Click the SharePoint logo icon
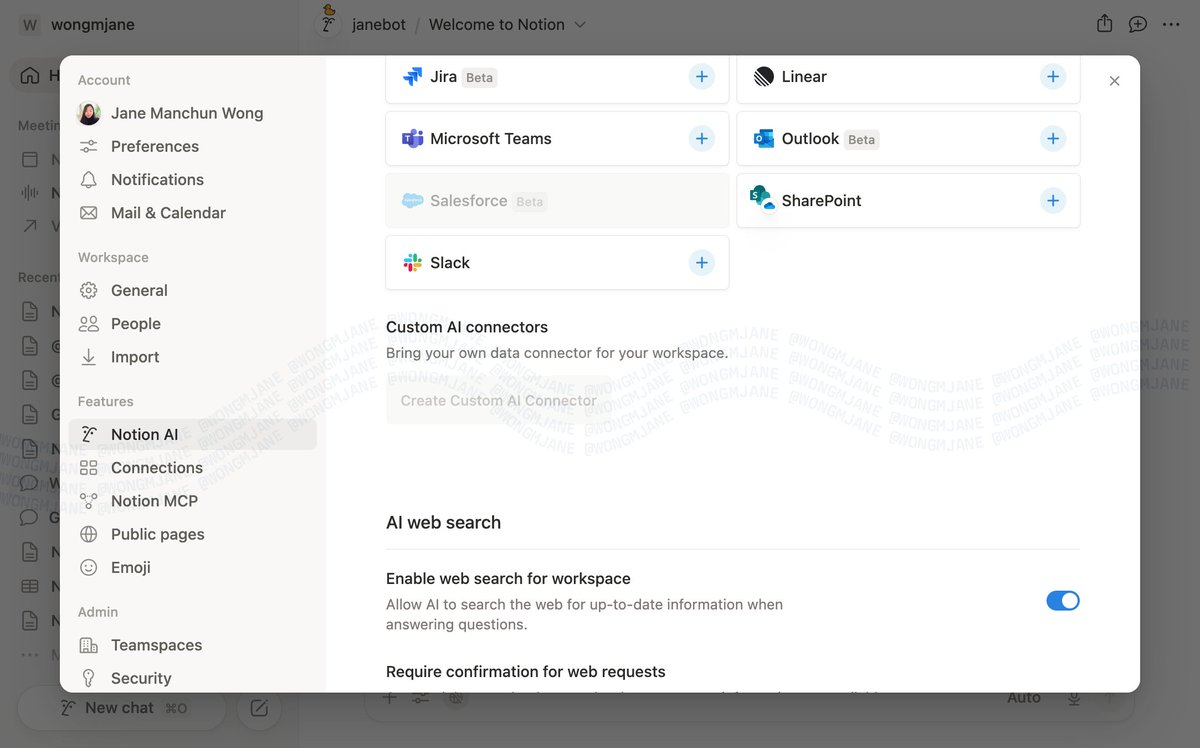Screen dimensions: 1200x748 point(763,198)
